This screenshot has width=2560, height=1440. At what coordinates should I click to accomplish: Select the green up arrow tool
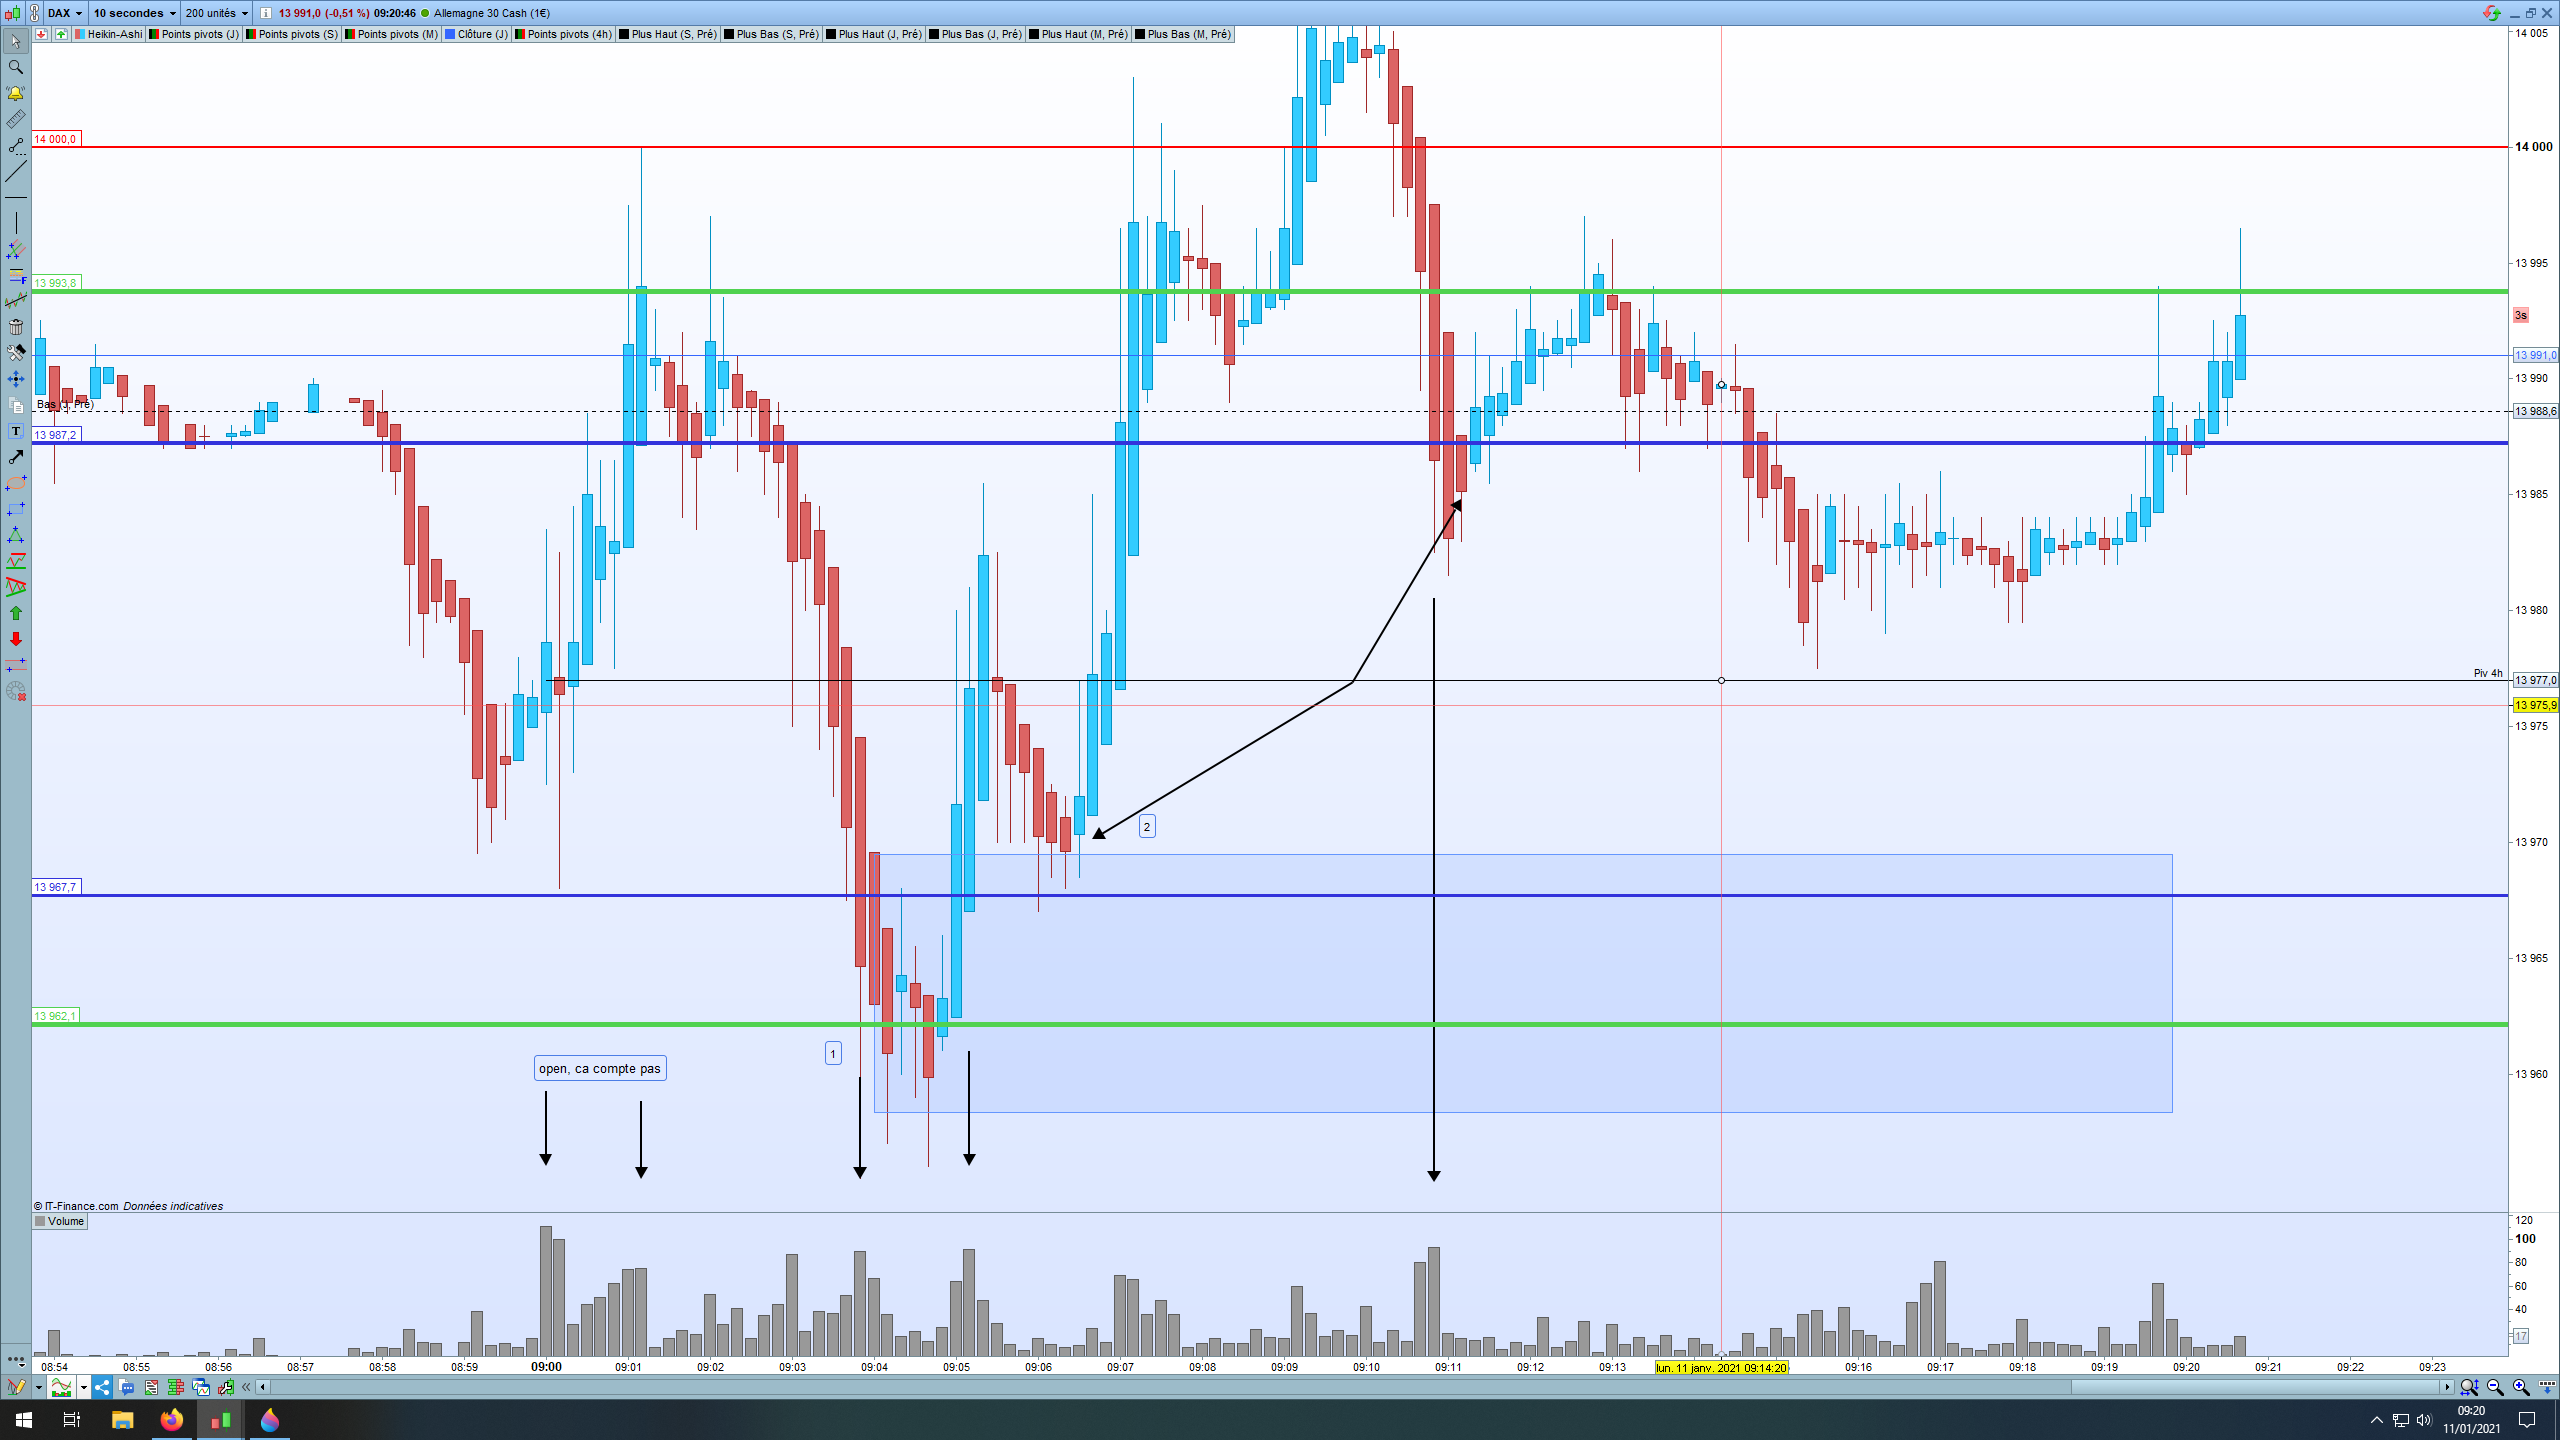[x=15, y=613]
